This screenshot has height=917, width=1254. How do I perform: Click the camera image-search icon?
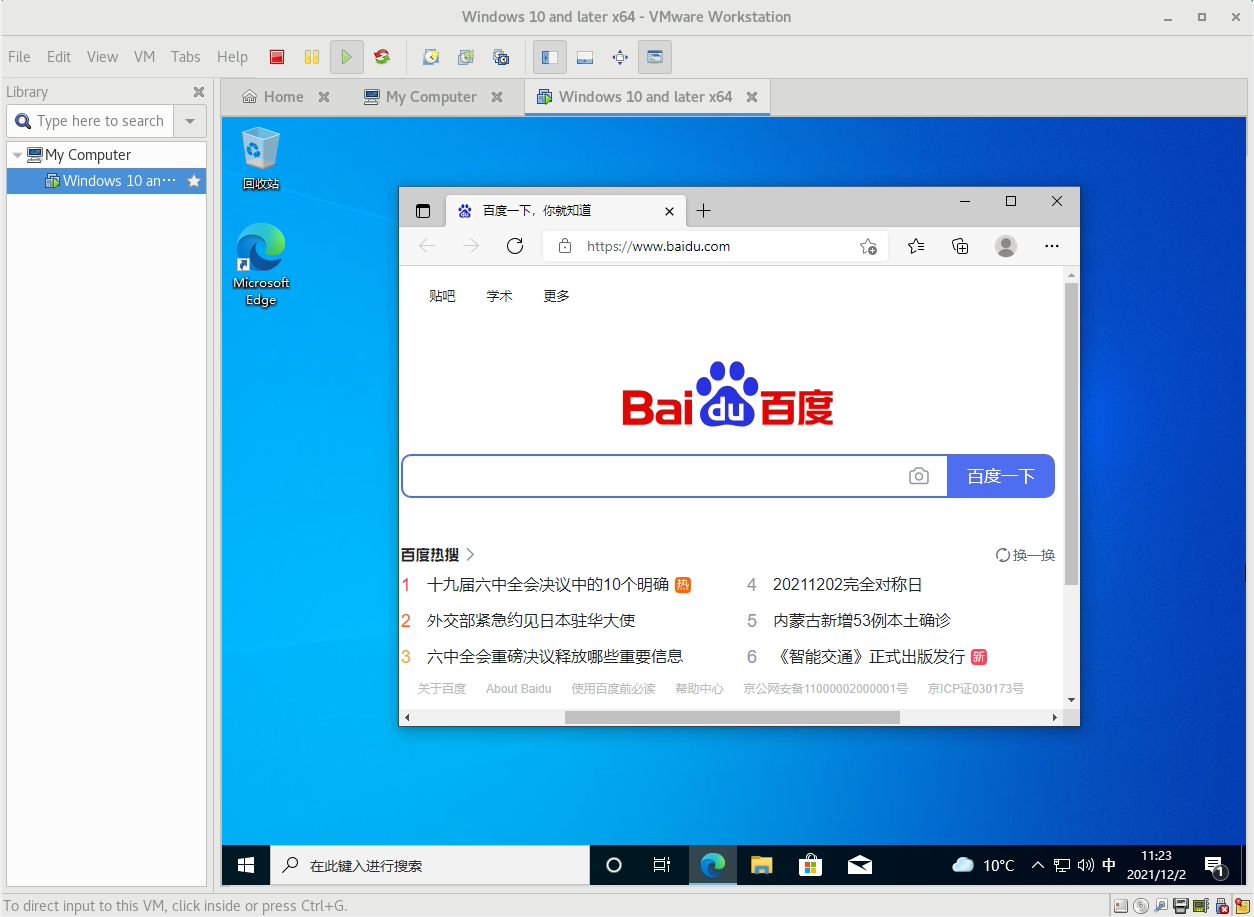tap(919, 476)
